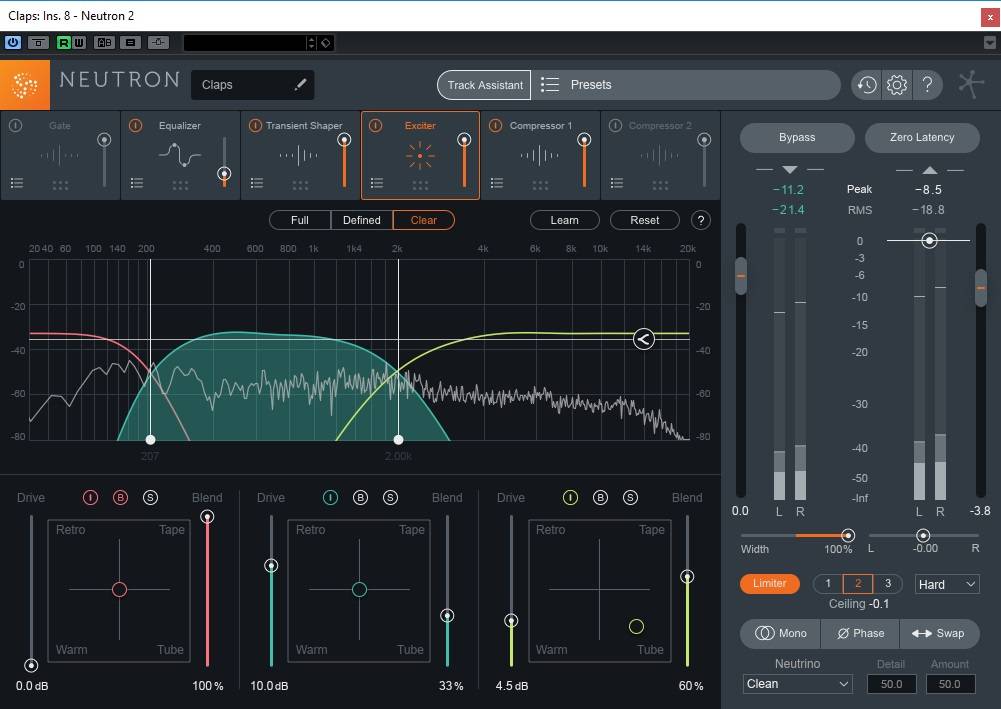Open the host preset dropdown arrows
The width and height of the screenshot is (1001, 709).
[x=312, y=43]
